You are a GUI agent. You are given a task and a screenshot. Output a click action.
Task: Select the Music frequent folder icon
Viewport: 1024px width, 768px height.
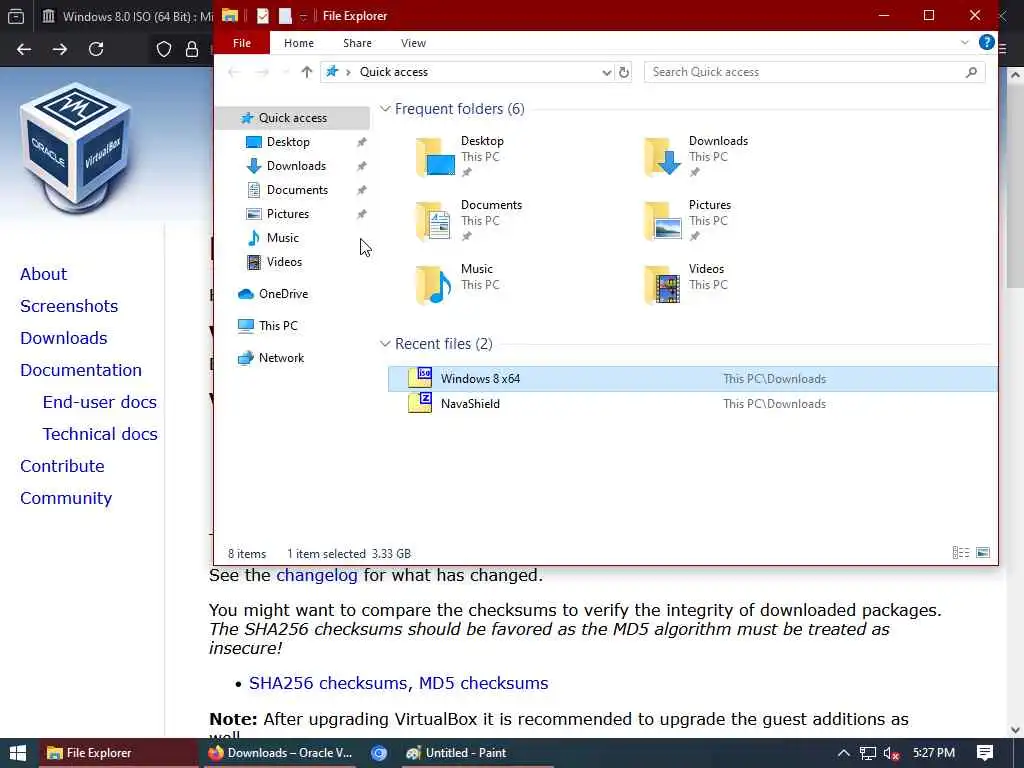[x=436, y=285]
